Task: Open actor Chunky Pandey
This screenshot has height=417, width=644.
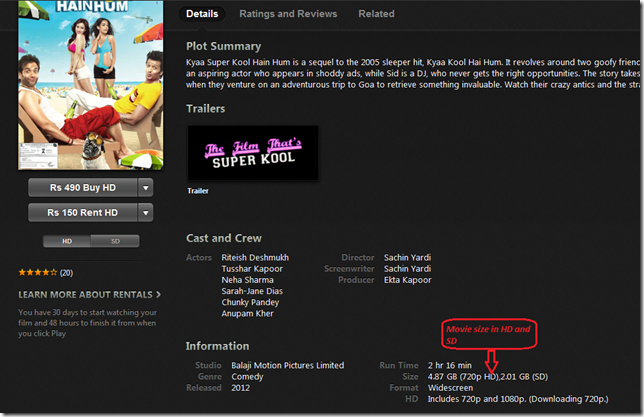Action: coord(250,302)
